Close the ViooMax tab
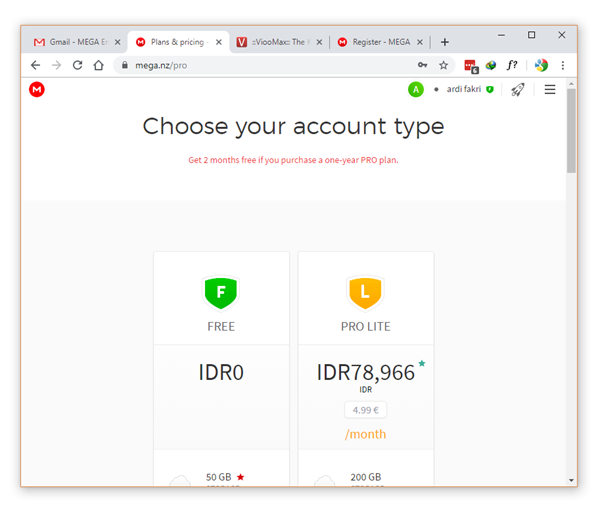The image size is (600, 514). coord(320,42)
